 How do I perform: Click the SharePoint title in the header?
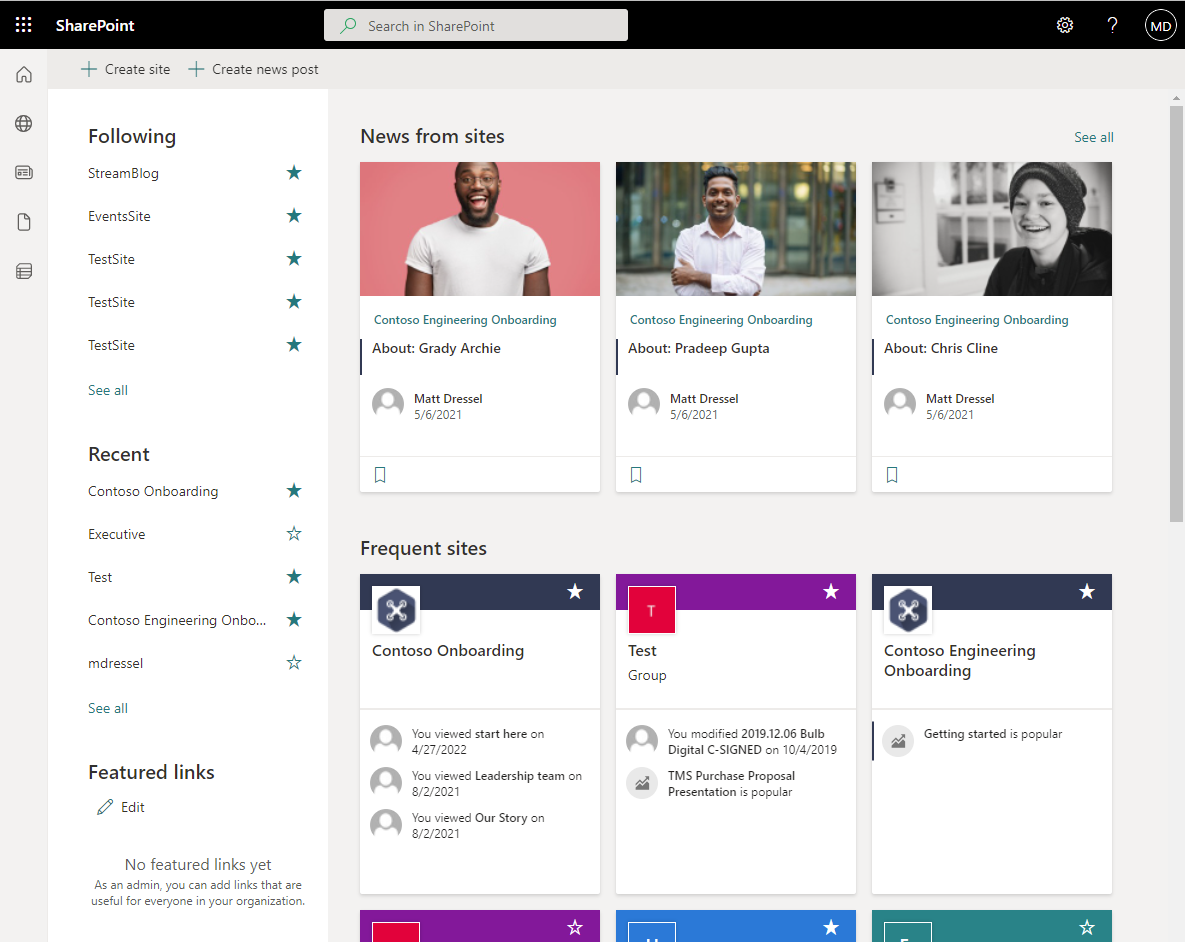(94, 25)
